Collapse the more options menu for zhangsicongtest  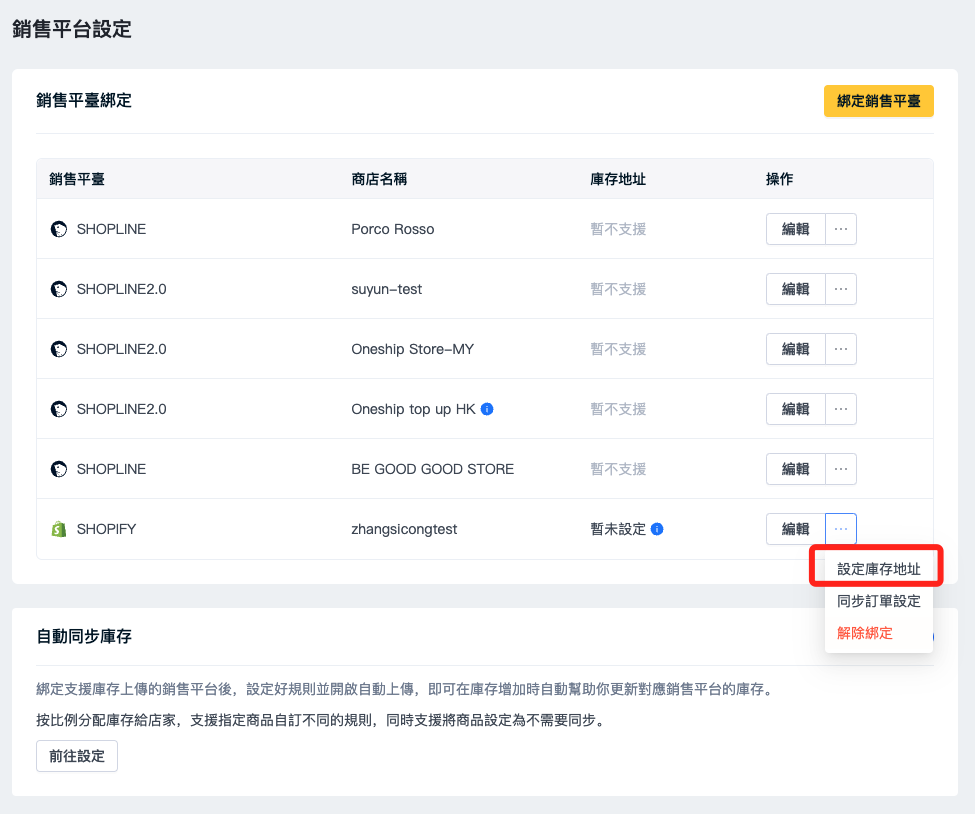841,529
